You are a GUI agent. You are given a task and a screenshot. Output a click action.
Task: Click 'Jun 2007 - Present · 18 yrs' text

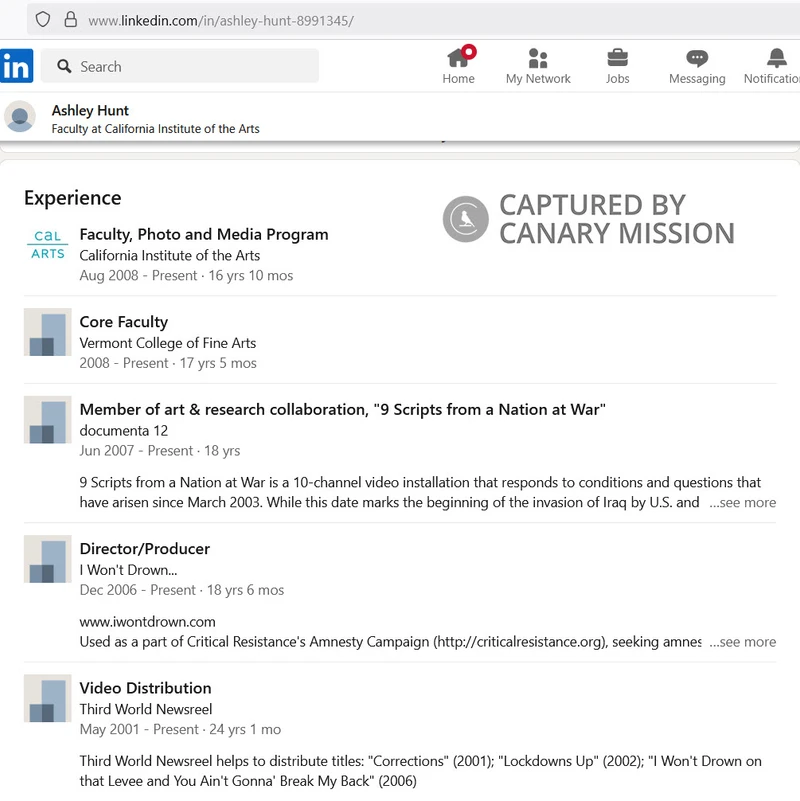pyautogui.click(x=159, y=451)
